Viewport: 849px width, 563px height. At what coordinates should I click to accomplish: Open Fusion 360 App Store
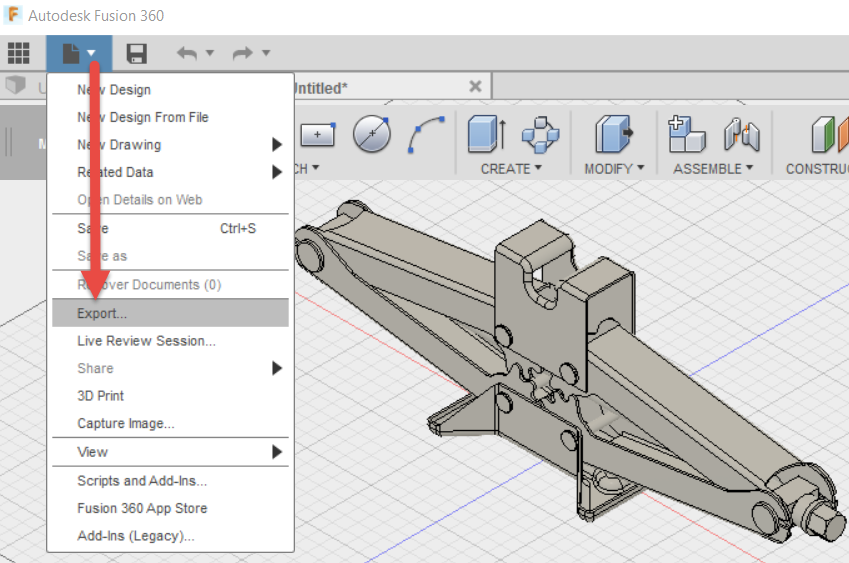pyautogui.click(x=170, y=508)
